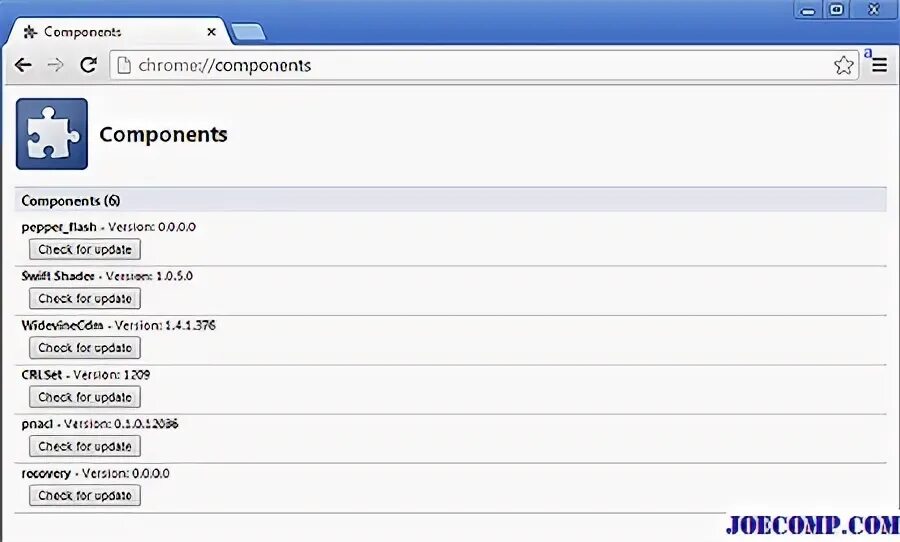
Task: Reload the components page
Action: click(x=88, y=65)
